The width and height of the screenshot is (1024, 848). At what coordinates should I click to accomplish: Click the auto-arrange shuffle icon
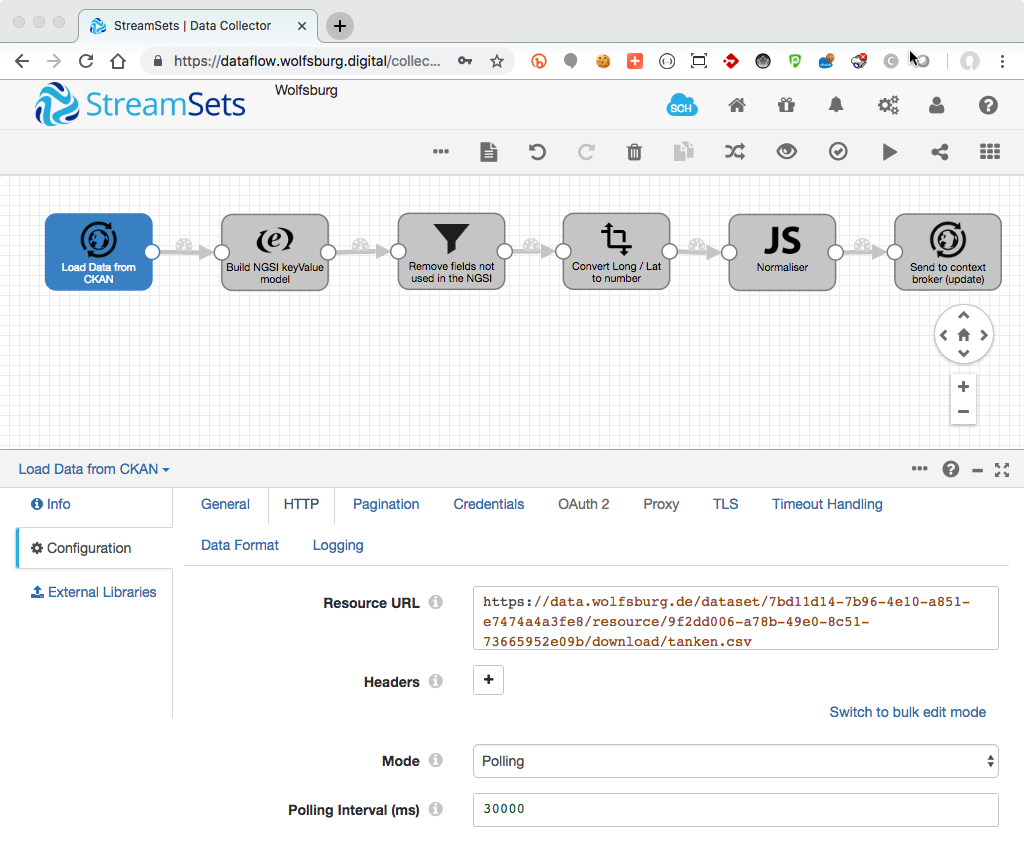735,152
